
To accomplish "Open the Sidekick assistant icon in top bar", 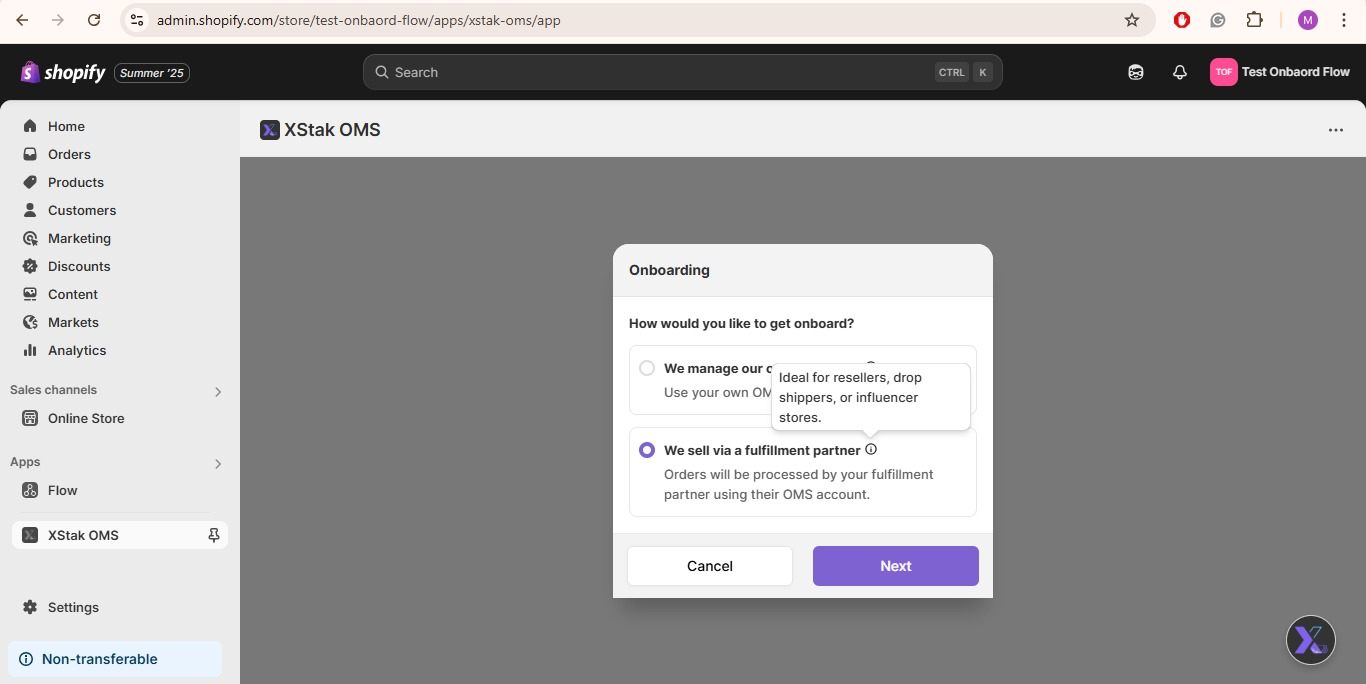I will (1136, 72).
